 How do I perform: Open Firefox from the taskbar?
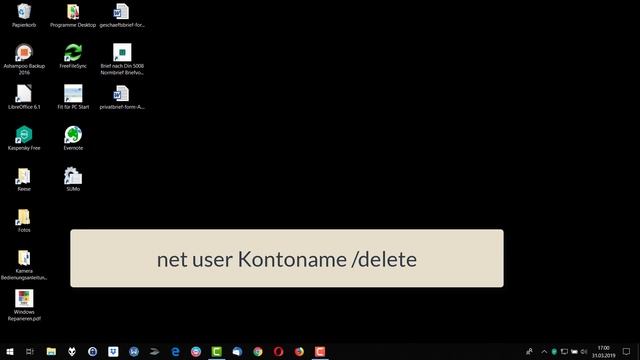(299, 351)
